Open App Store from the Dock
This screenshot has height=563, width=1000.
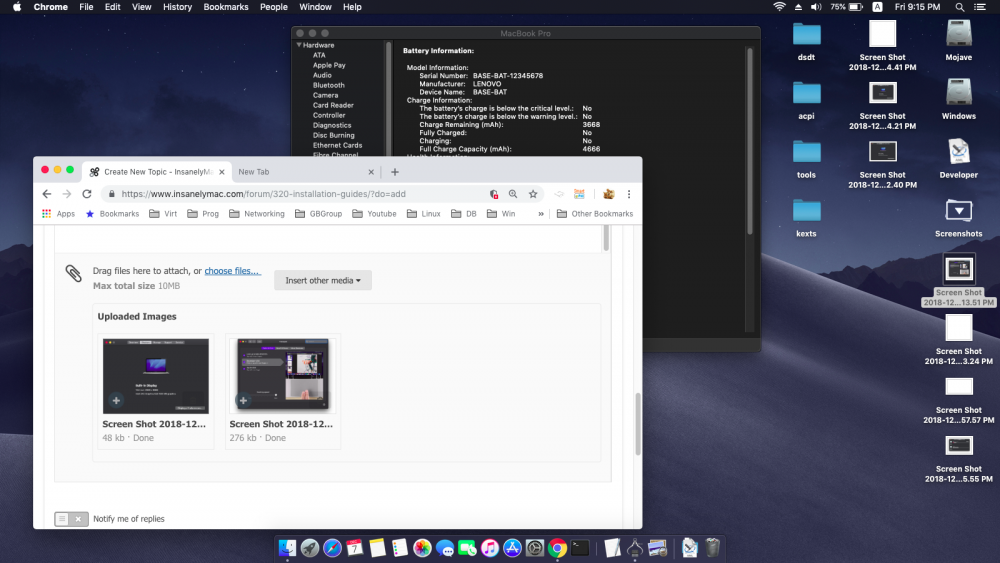coord(512,548)
